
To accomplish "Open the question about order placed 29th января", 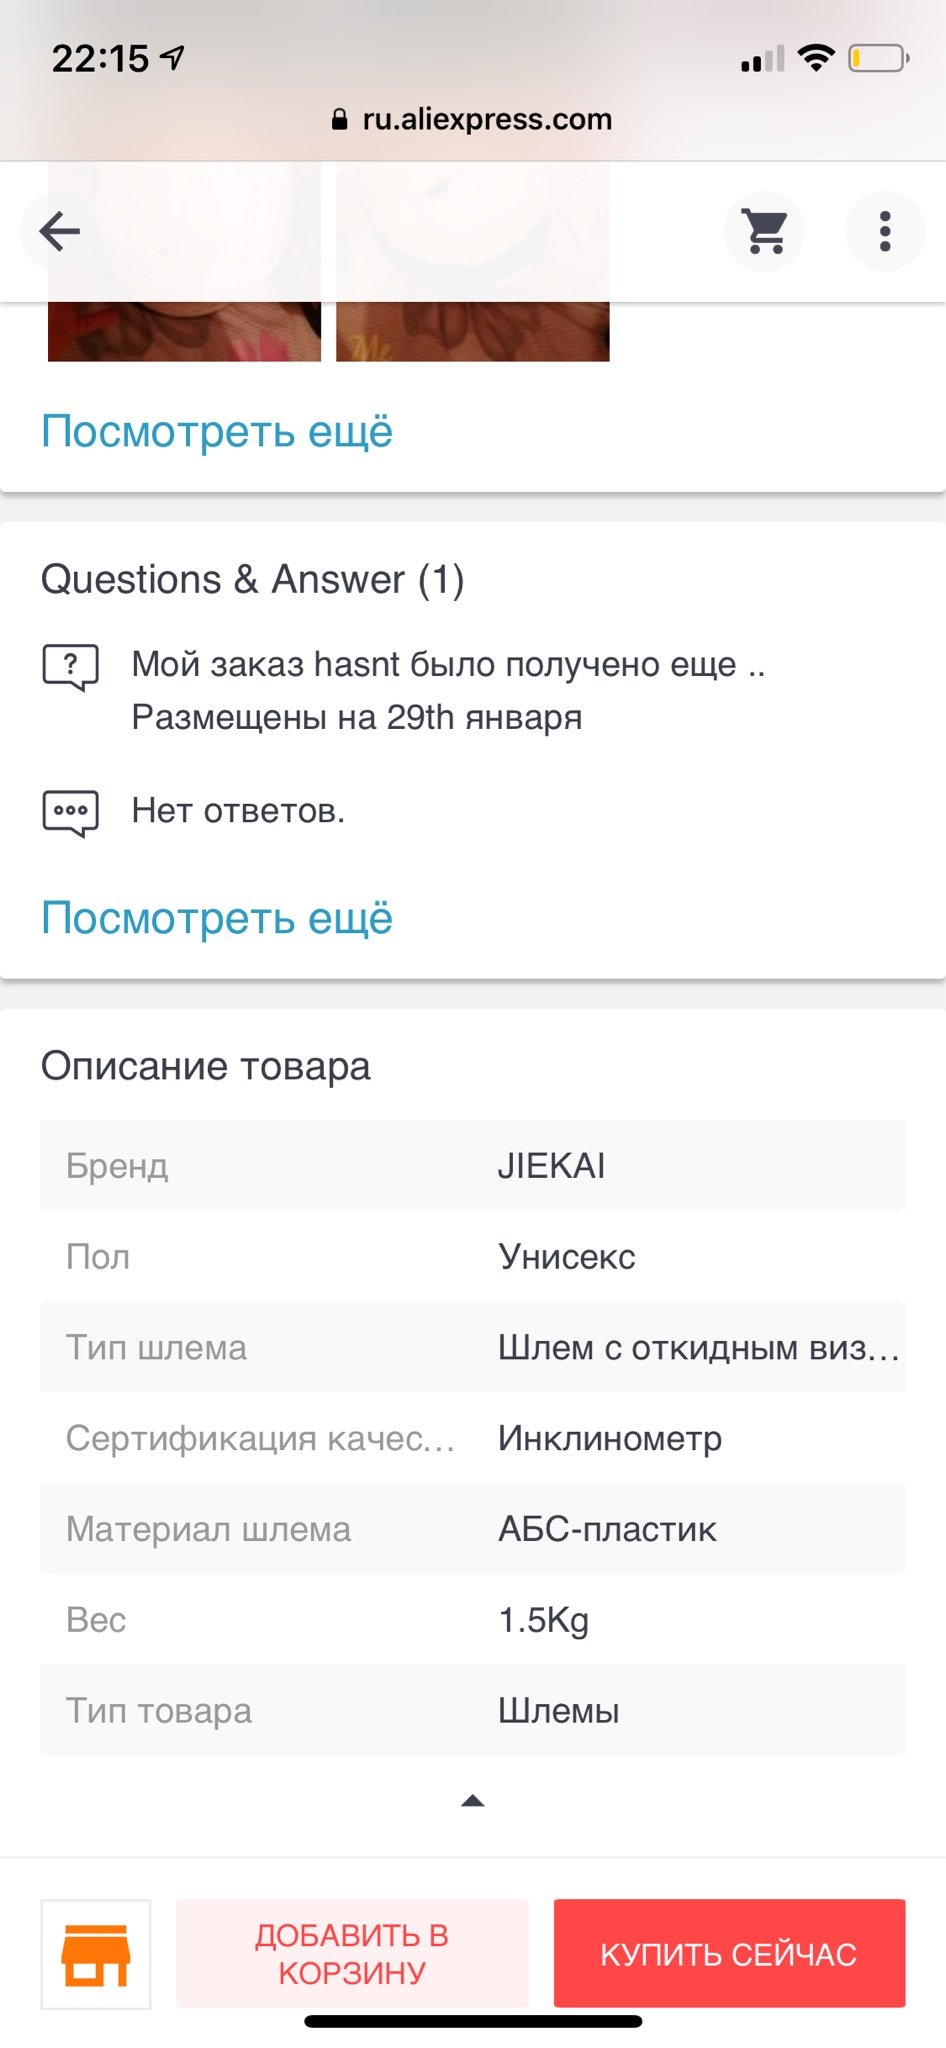I will (x=448, y=691).
